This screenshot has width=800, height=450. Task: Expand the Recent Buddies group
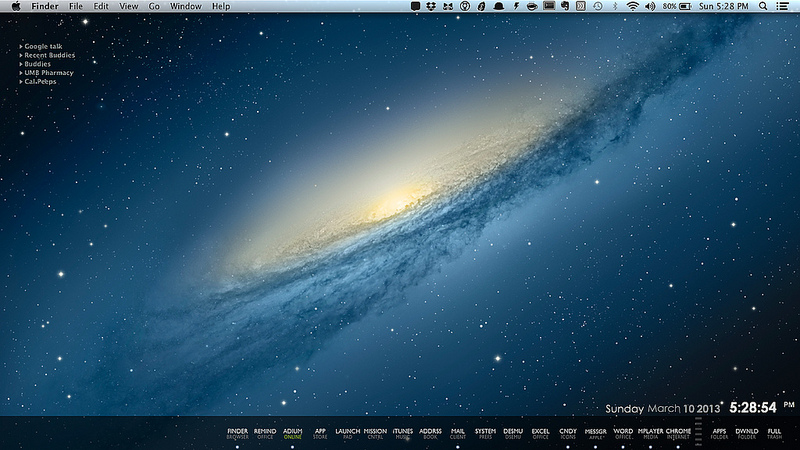pos(49,55)
